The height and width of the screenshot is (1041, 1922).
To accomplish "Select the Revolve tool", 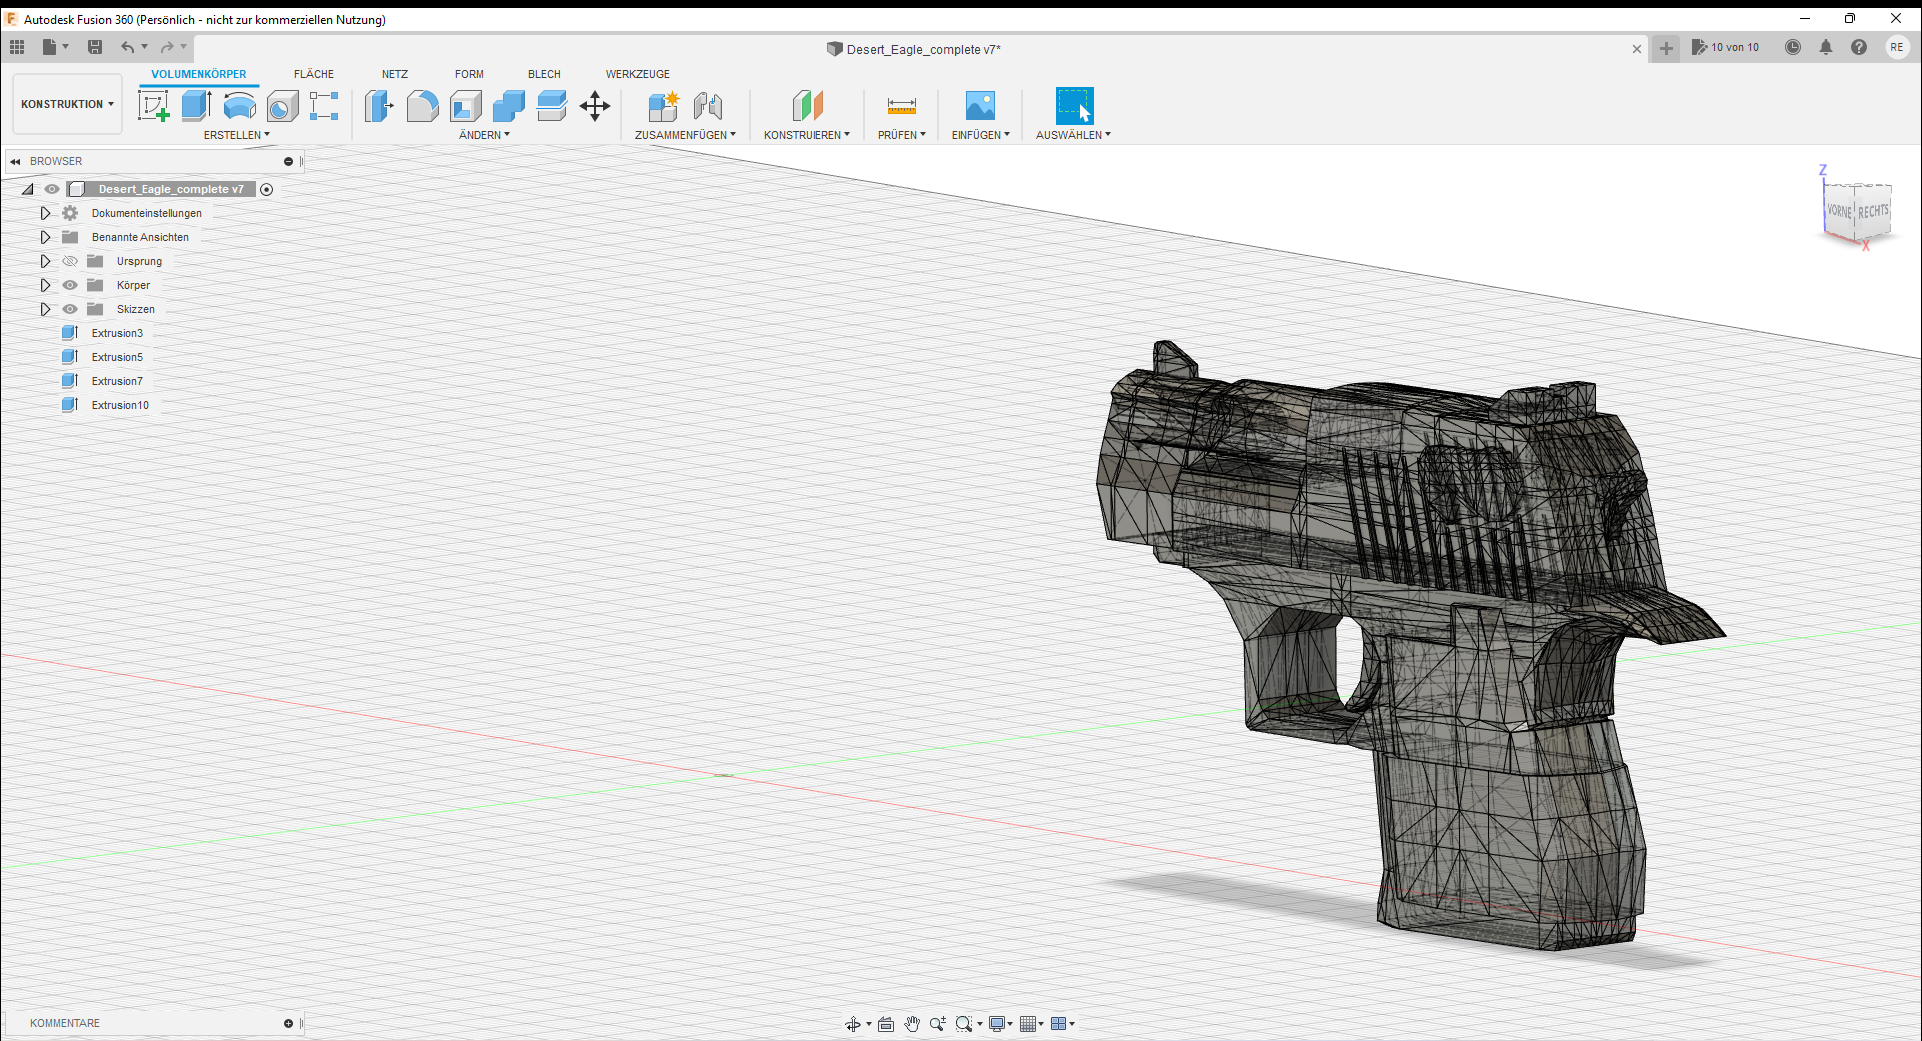I will (x=239, y=105).
